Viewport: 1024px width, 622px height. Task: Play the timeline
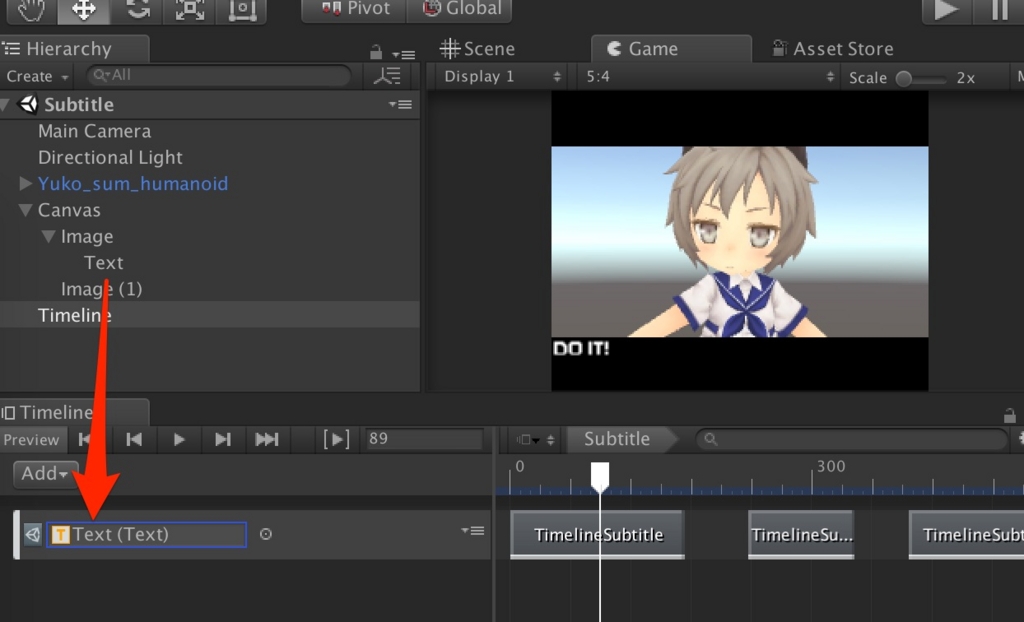click(x=178, y=440)
